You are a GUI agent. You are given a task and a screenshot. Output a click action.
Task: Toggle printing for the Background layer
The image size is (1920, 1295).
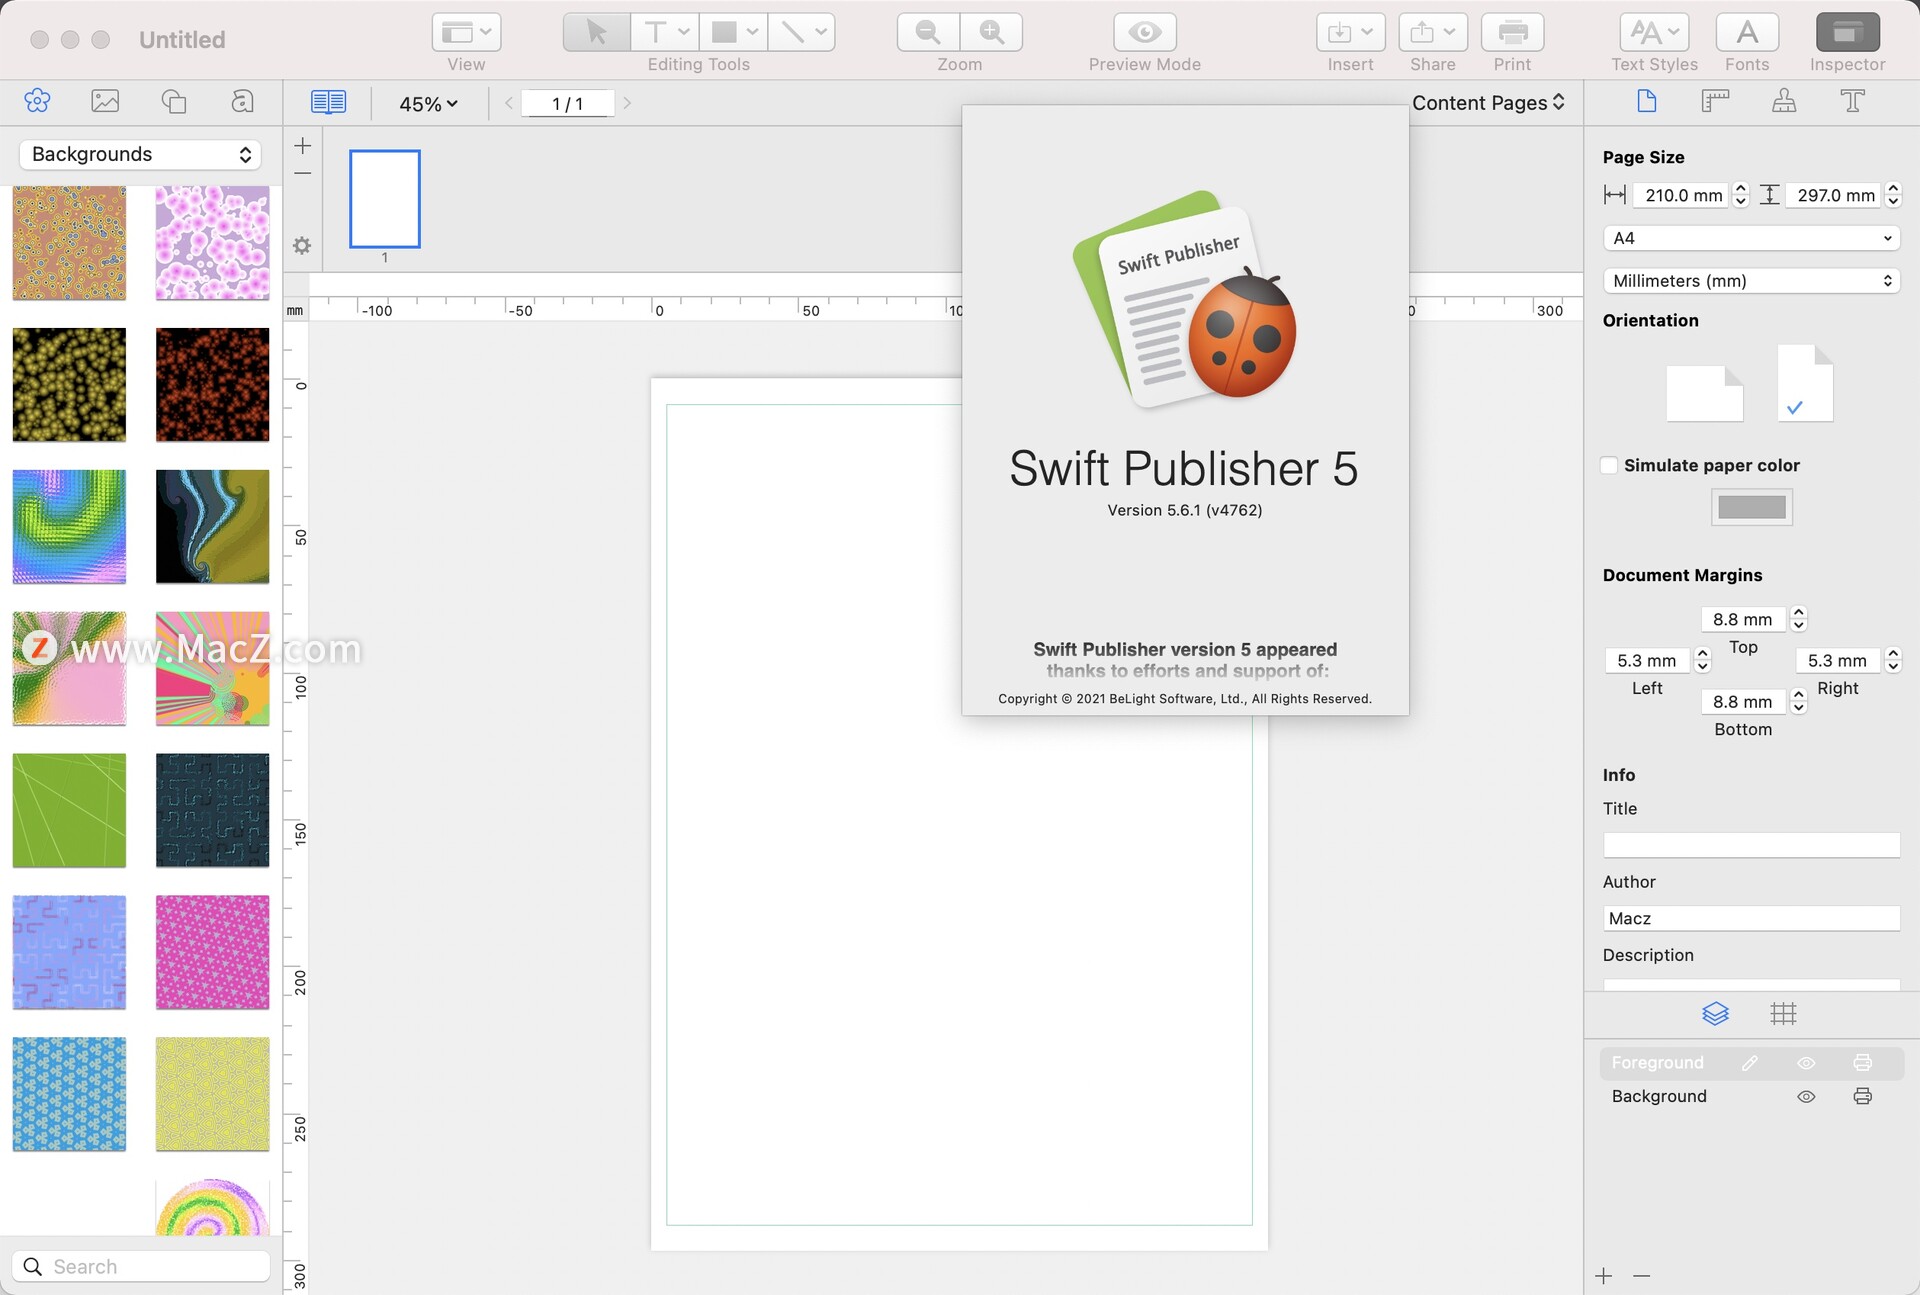pyautogui.click(x=1862, y=1097)
